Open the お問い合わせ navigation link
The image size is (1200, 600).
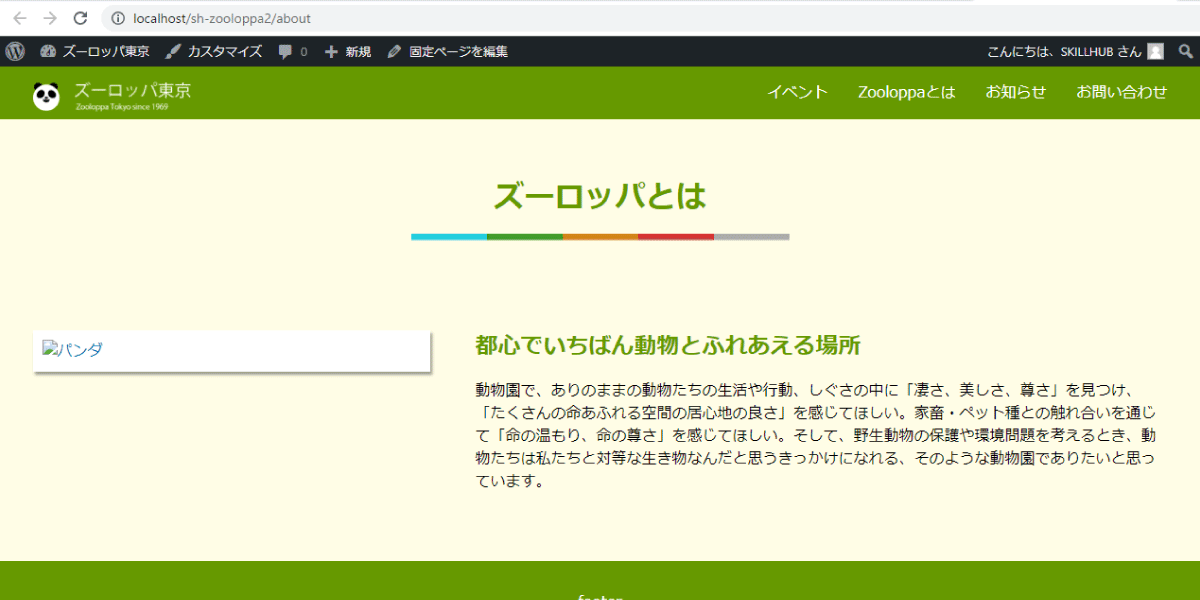[x=1121, y=92]
